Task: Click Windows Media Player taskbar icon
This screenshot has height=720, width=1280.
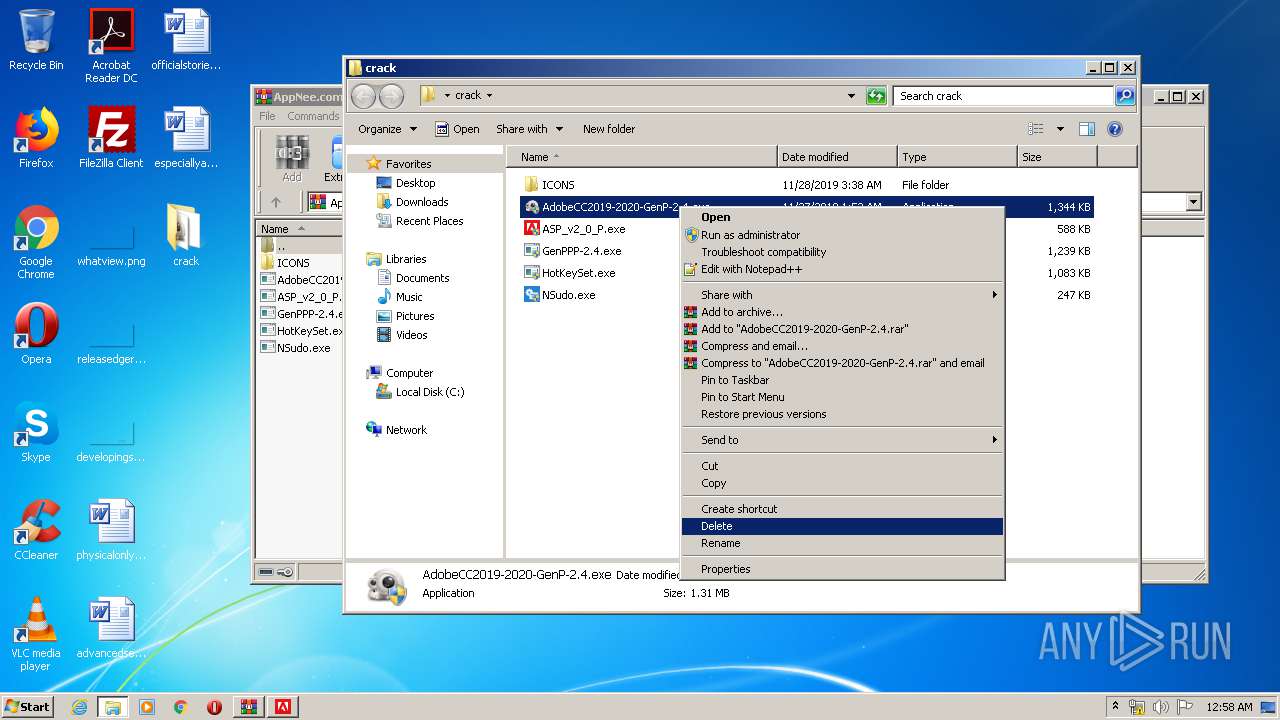Action: click(147, 707)
